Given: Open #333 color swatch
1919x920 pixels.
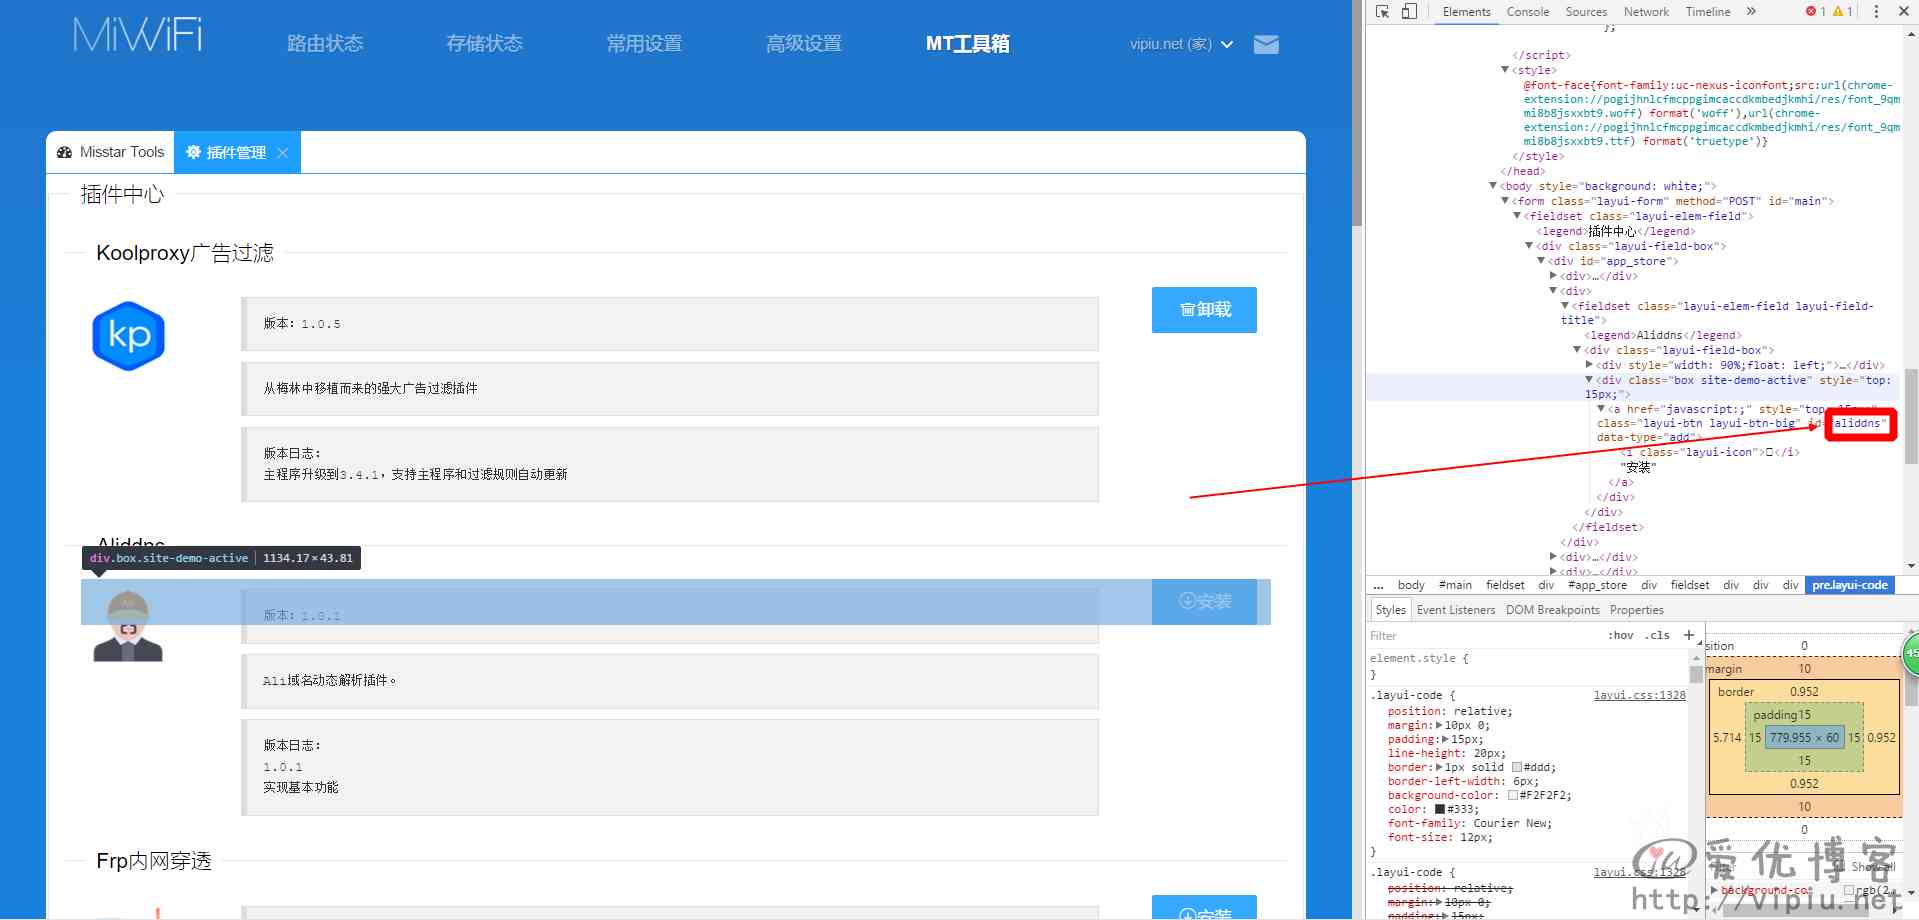Looking at the screenshot, I should (x=1440, y=809).
